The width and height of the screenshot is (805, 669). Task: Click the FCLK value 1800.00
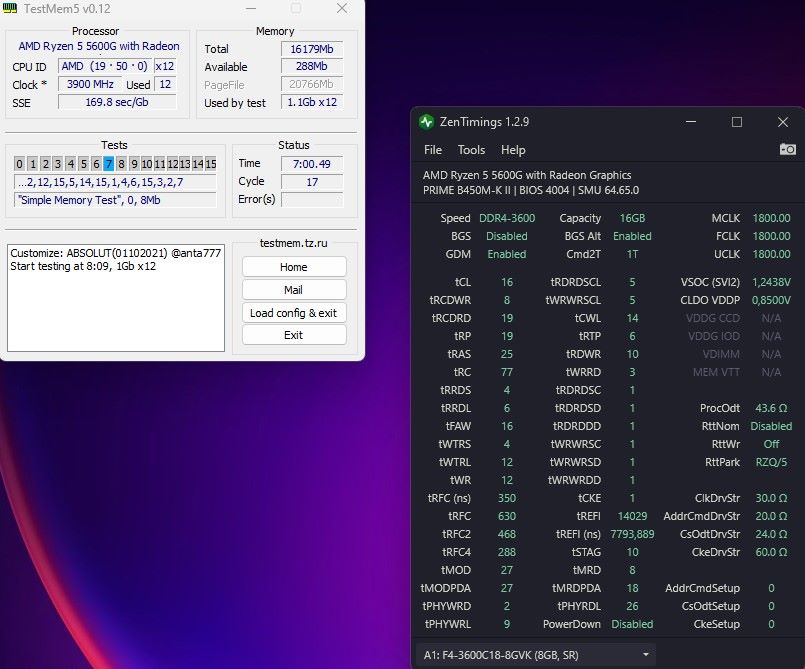click(x=771, y=236)
